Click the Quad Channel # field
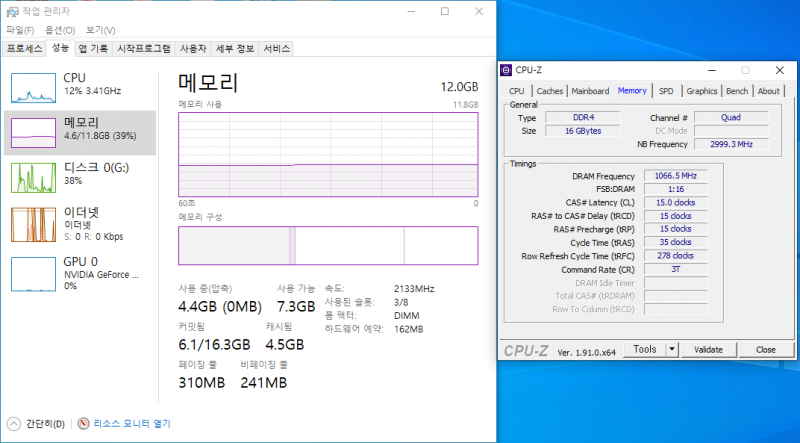The image size is (800, 443). click(731, 117)
